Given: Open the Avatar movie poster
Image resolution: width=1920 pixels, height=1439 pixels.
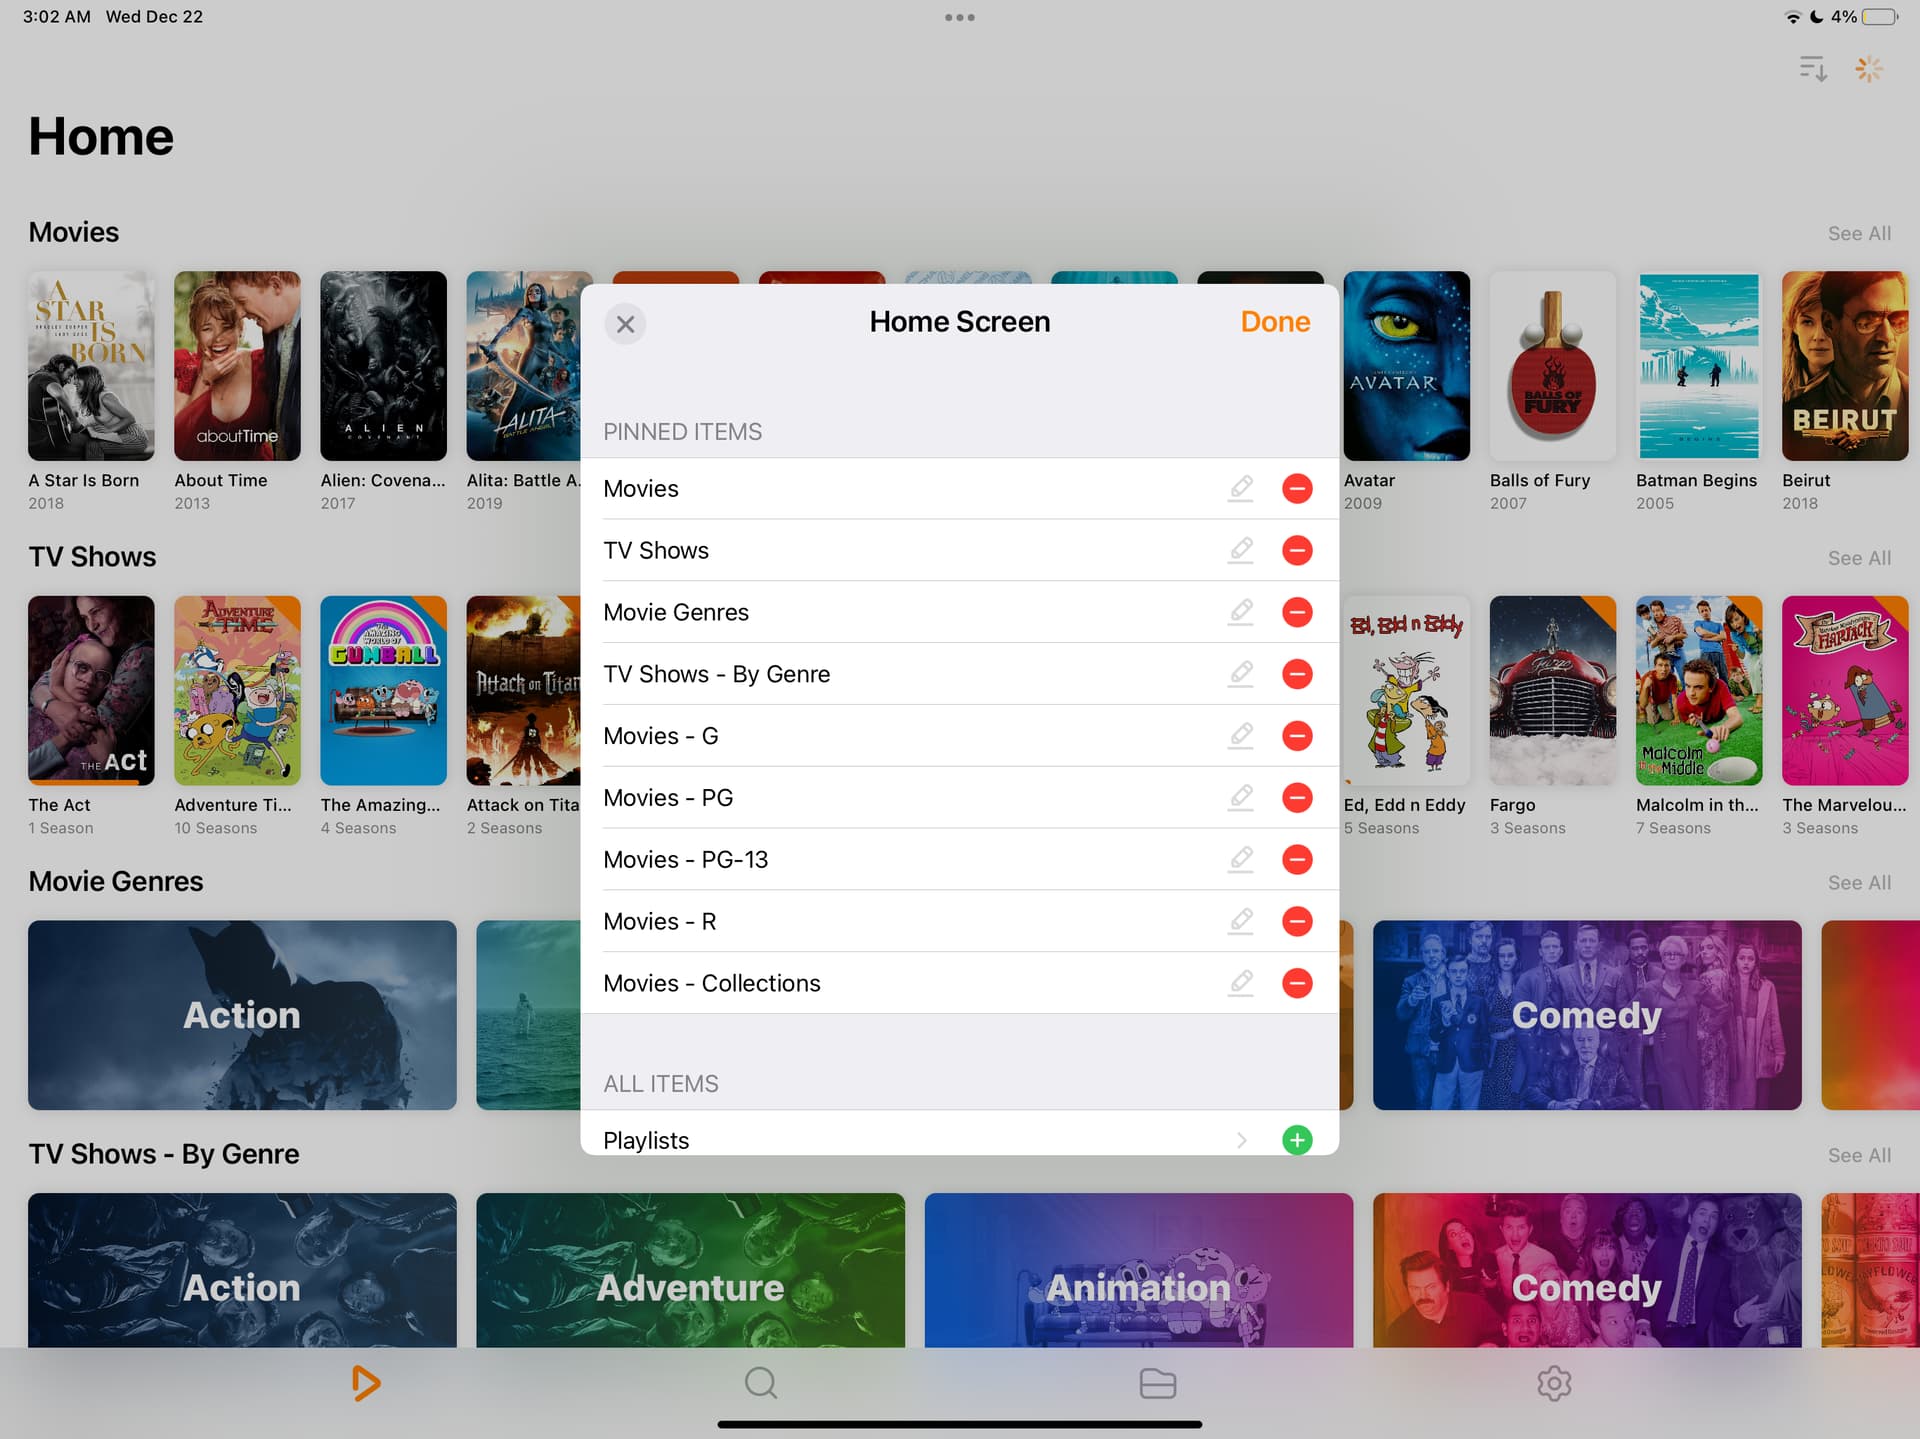Looking at the screenshot, I should tap(1406, 366).
